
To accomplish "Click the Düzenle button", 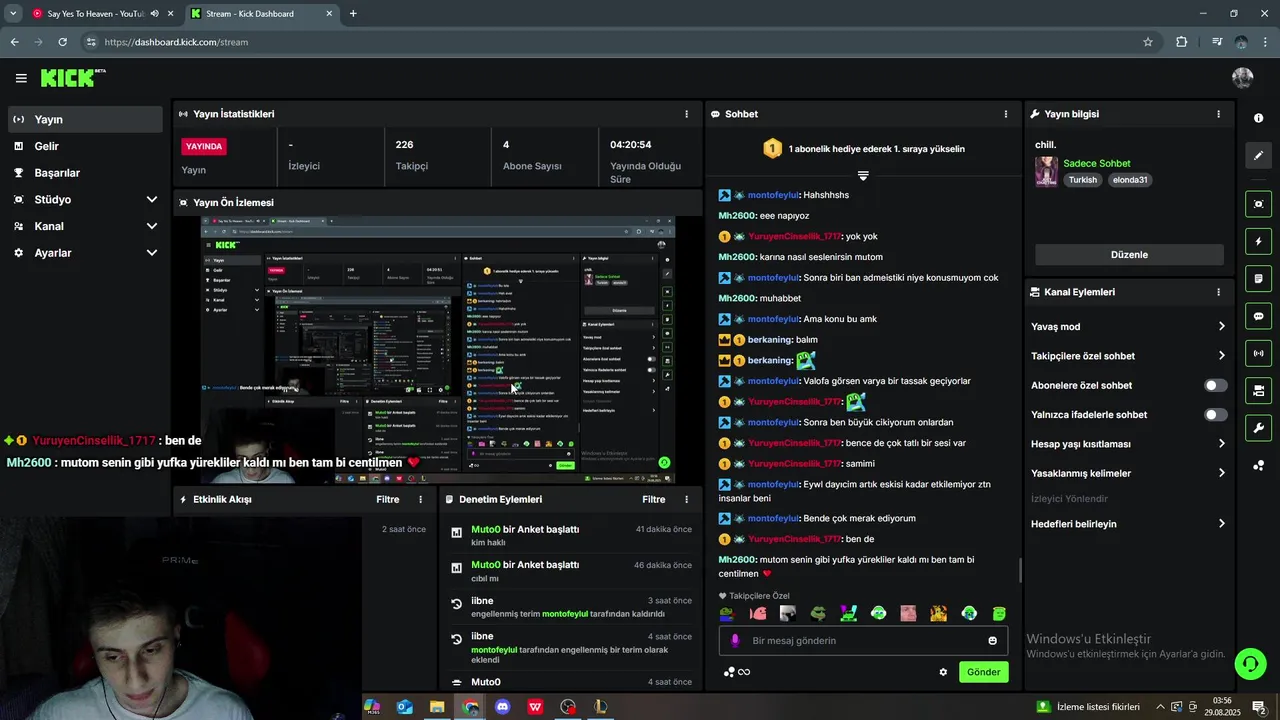I will [x=1129, y=254].
